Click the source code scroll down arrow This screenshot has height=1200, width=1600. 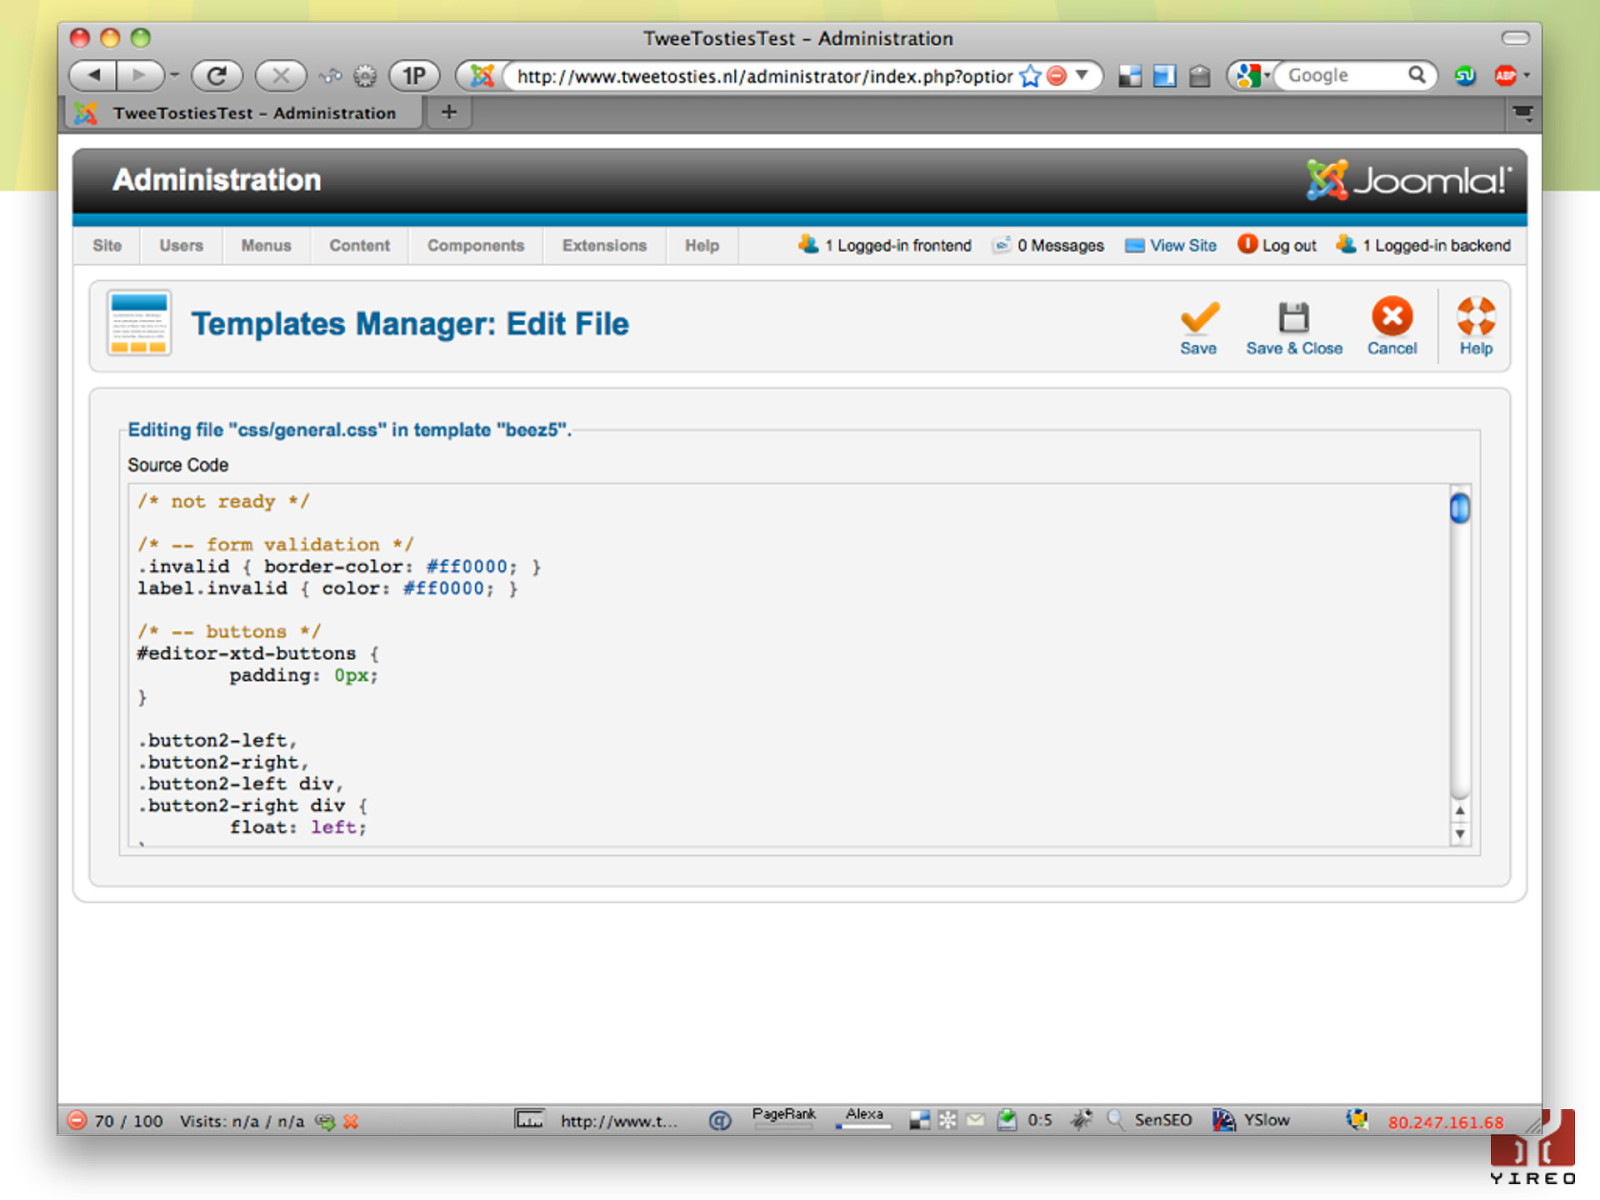tap(1460, 834)
